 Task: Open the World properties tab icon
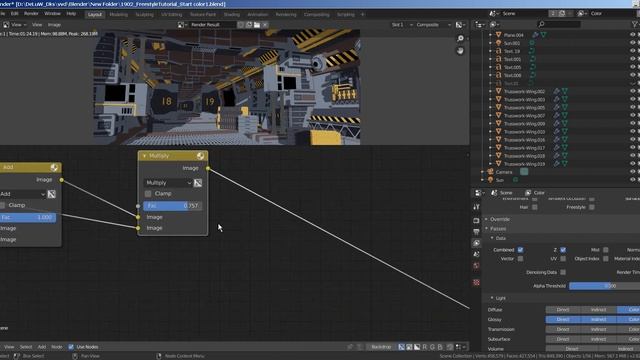[x=476, y=266]
